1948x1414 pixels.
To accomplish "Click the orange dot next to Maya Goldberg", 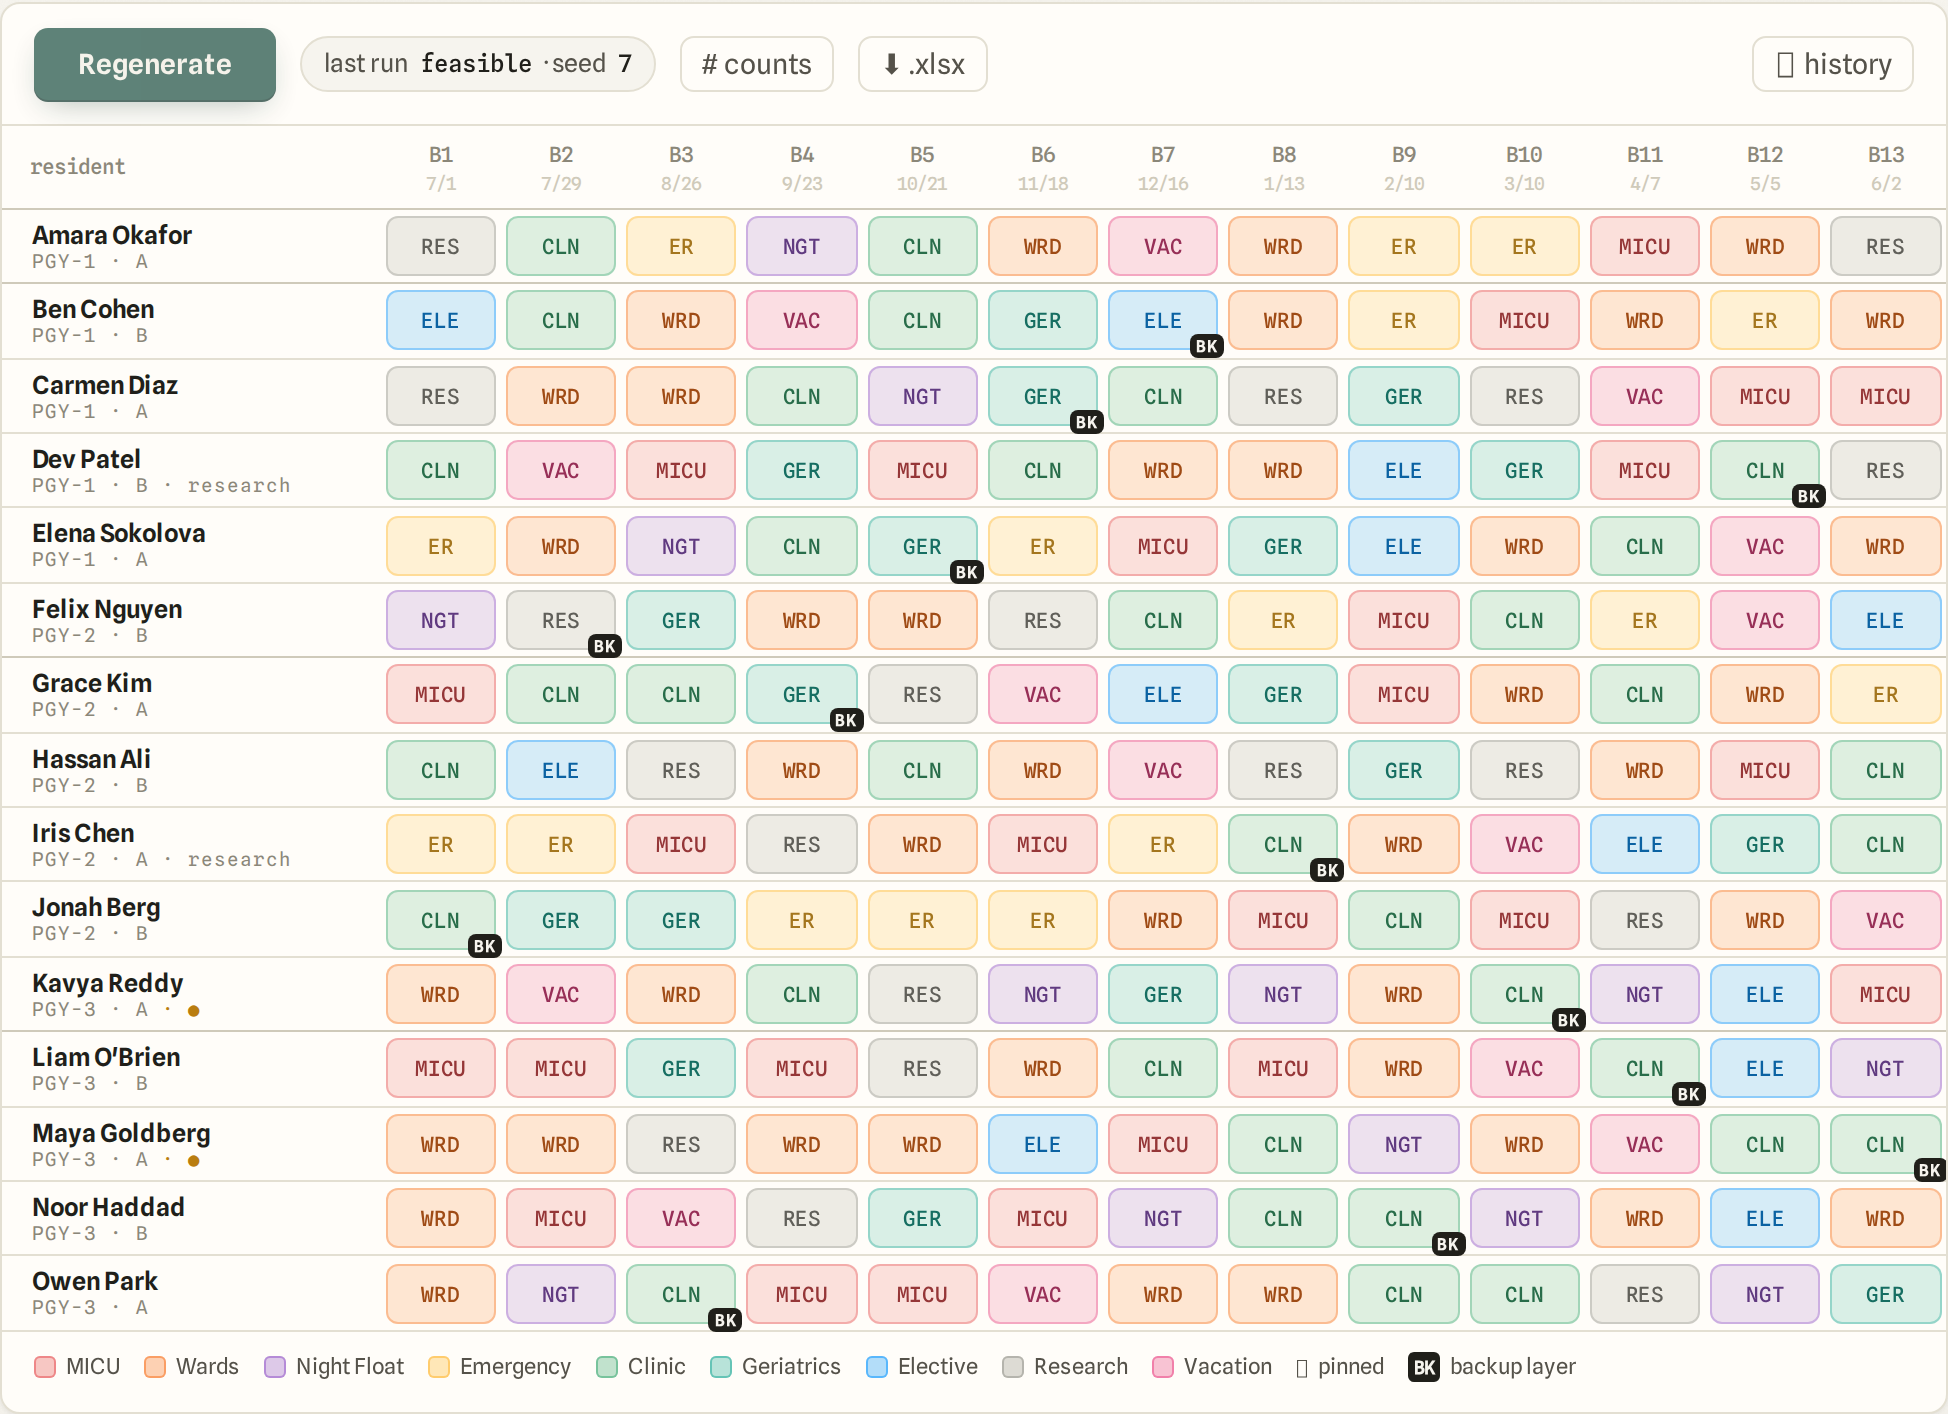I will coord(194,1161).
